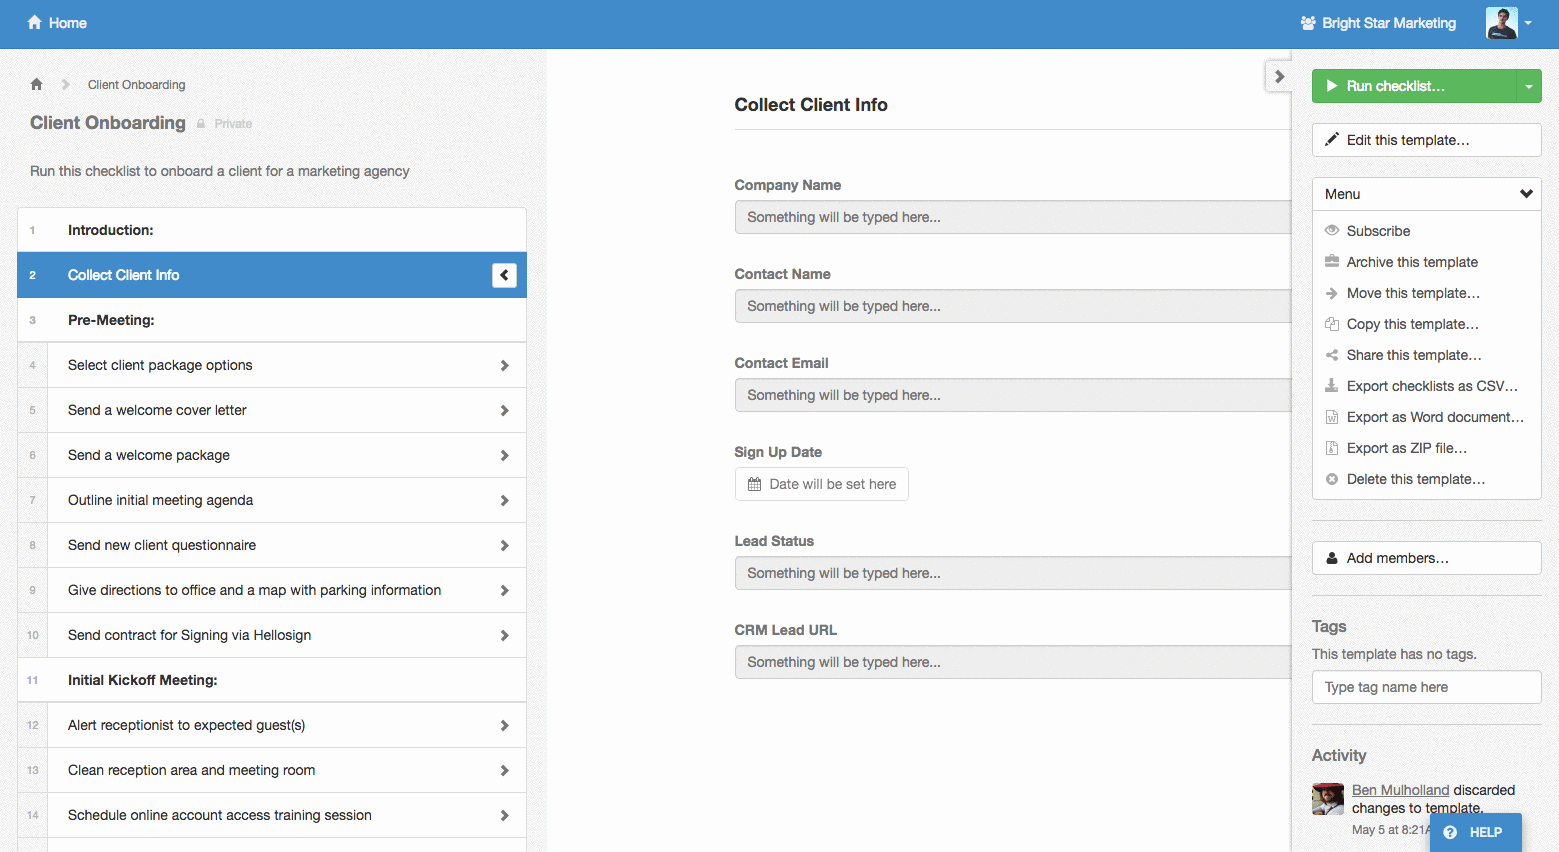
Task: Click the Bright Star Marketing group icon
Action: [x=1308, y=23]
